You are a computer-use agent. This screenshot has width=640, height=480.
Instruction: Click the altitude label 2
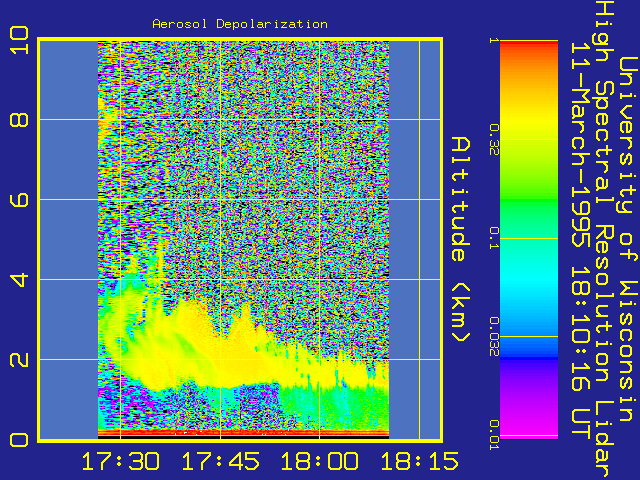[19, 360]
